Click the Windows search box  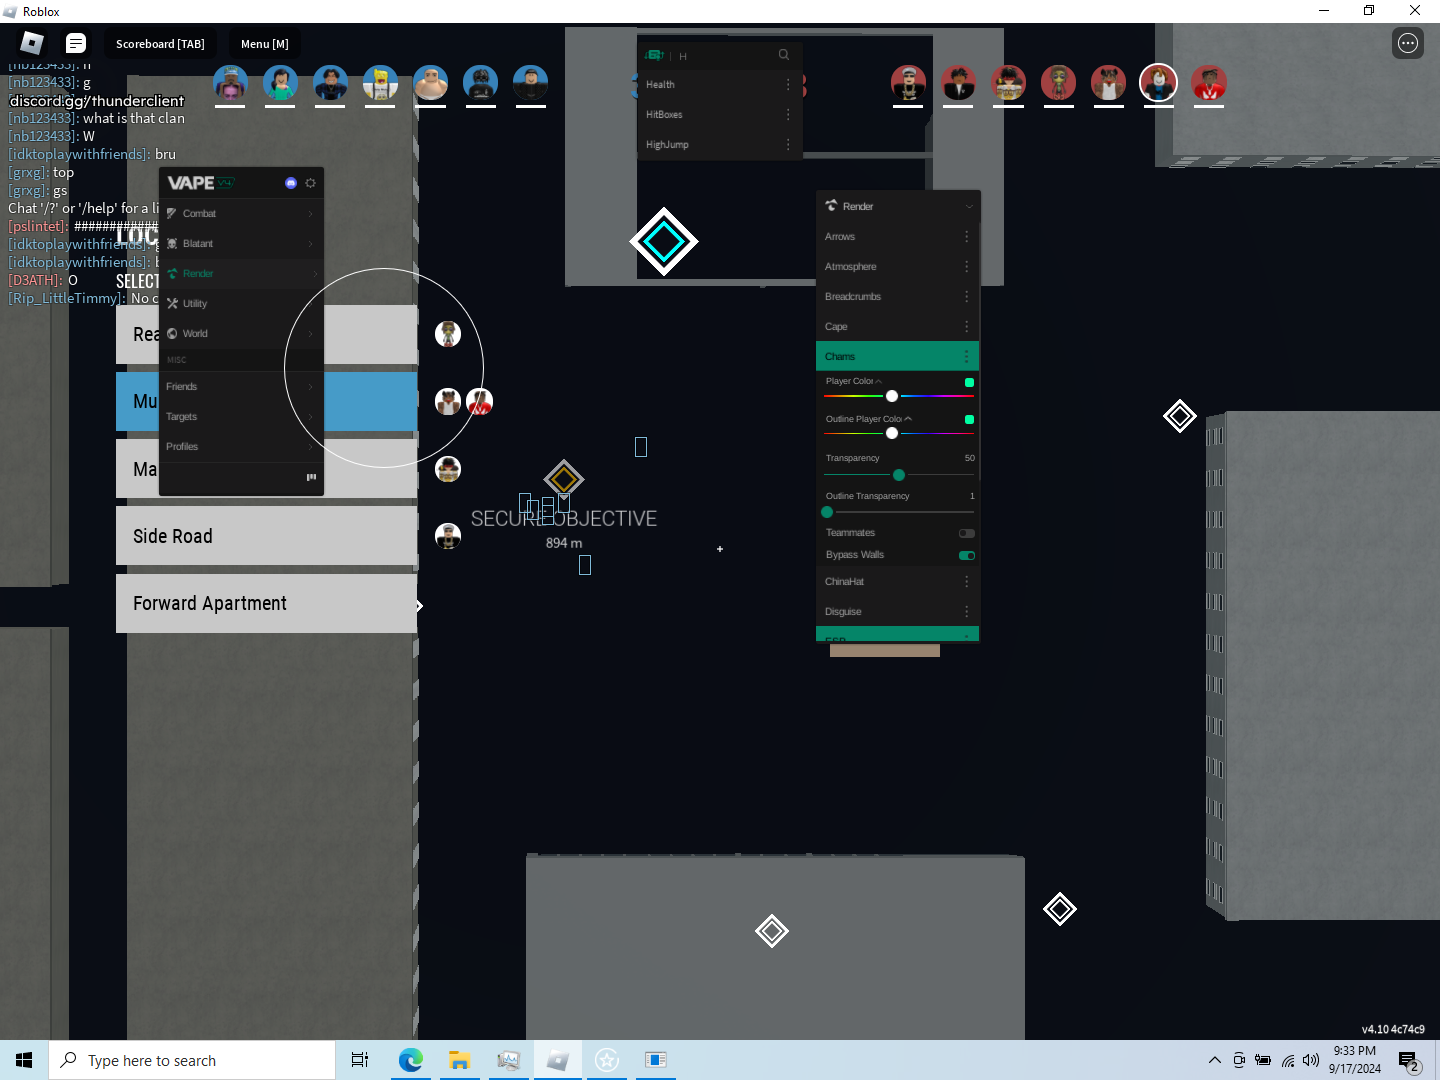(x=192, y=1060)
